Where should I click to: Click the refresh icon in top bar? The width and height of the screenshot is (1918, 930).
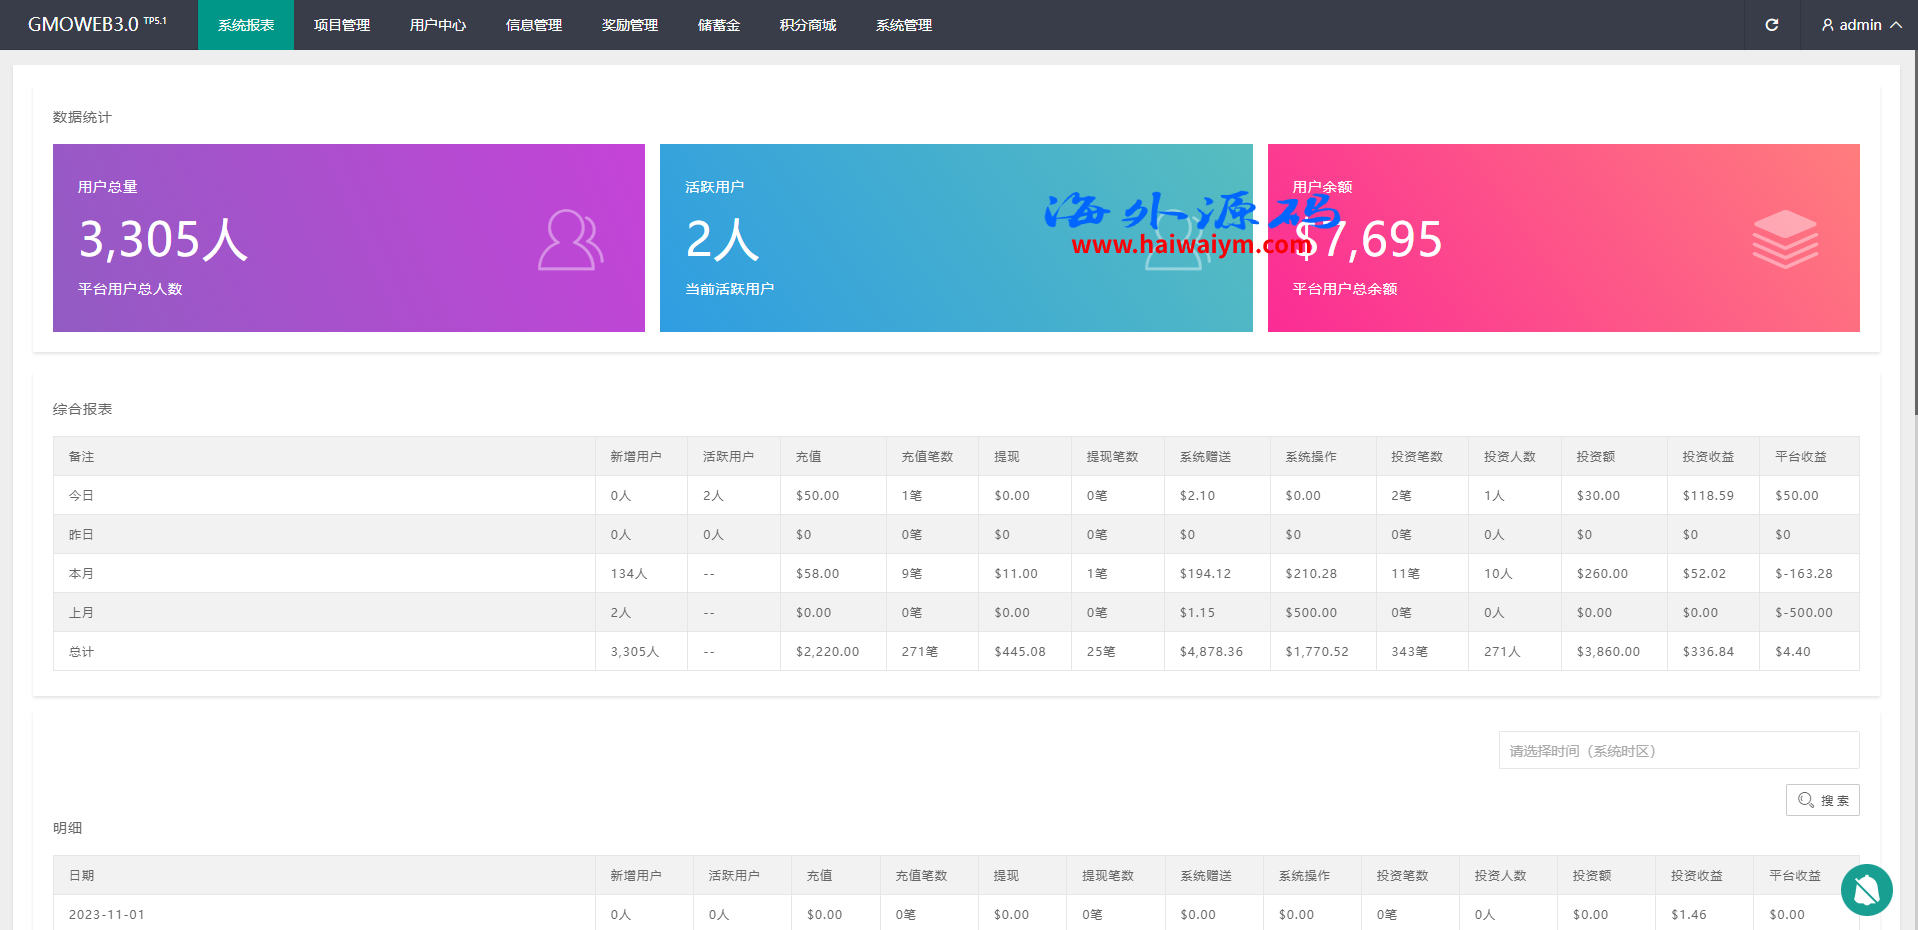tap(1771, 25)
